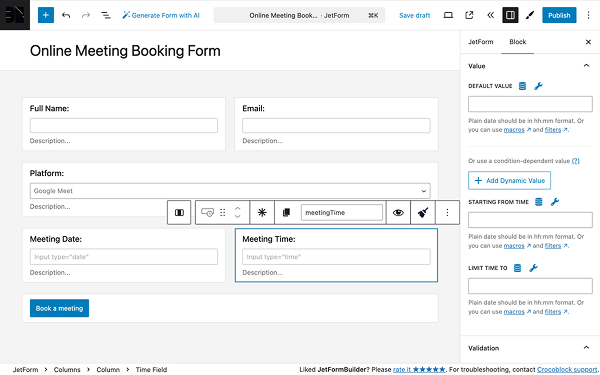
Task: Select Column in the breadcrumb
Action: [108, 370]
